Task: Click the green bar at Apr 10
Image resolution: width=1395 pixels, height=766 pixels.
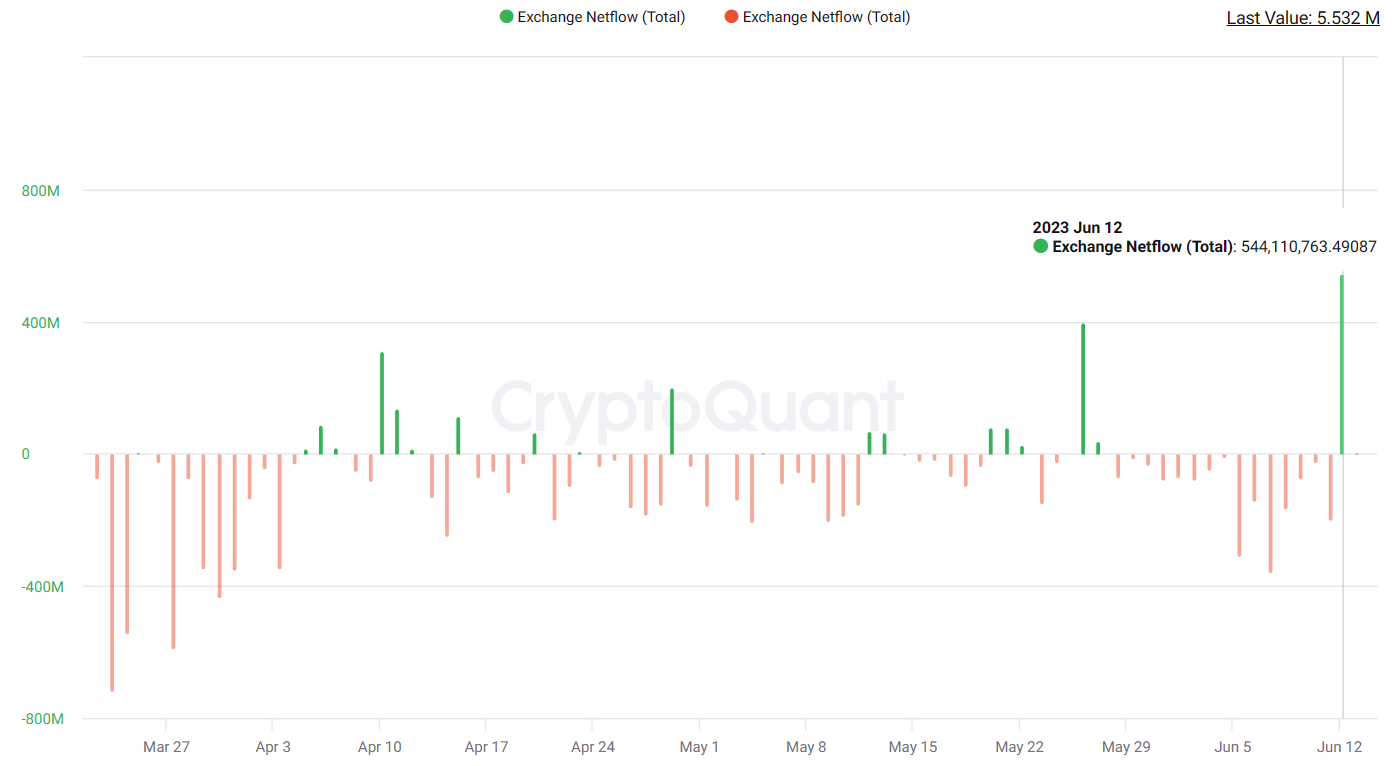Action: [x=382, y=403]
